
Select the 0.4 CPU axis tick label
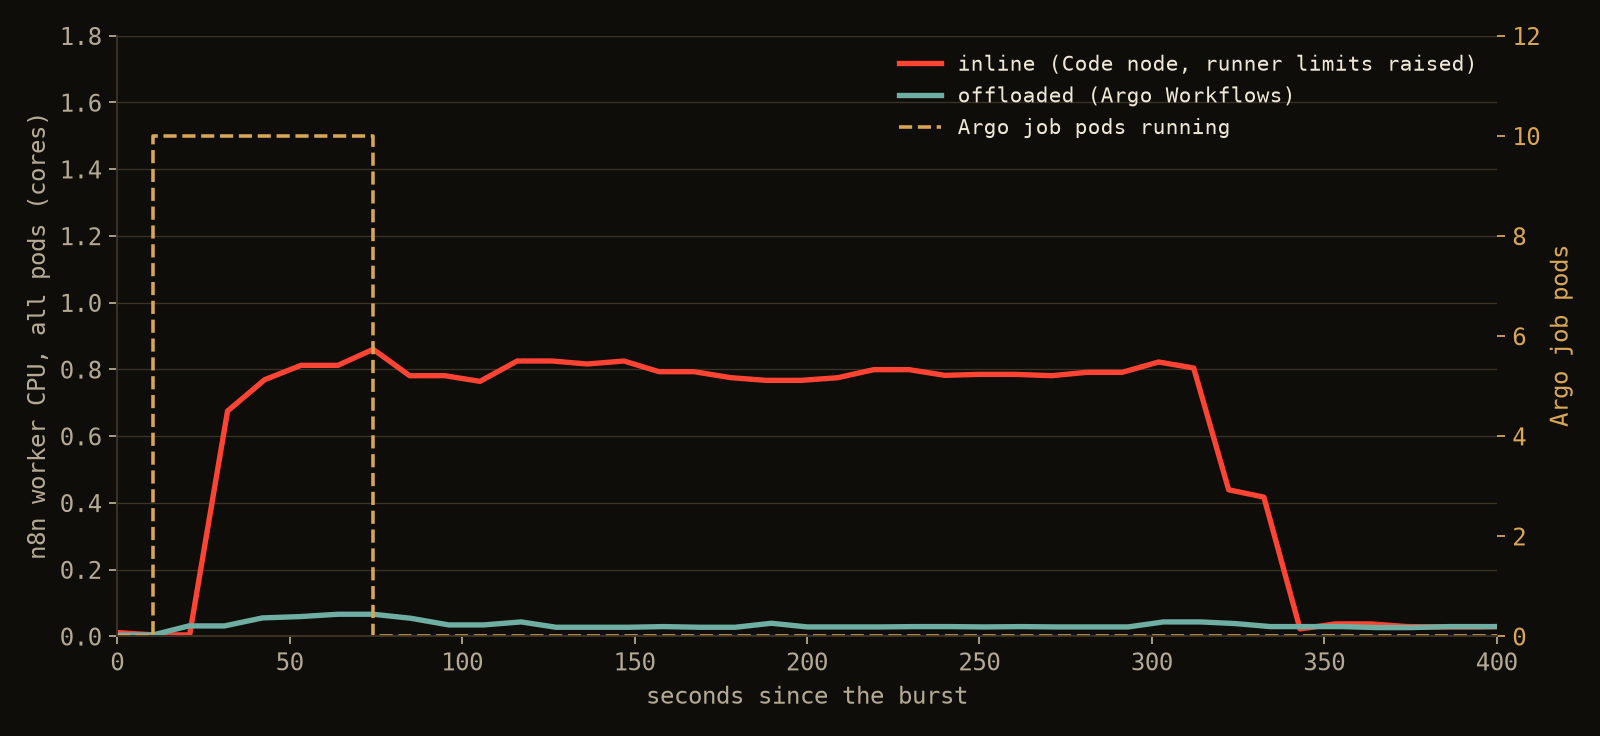coord(82,503)
